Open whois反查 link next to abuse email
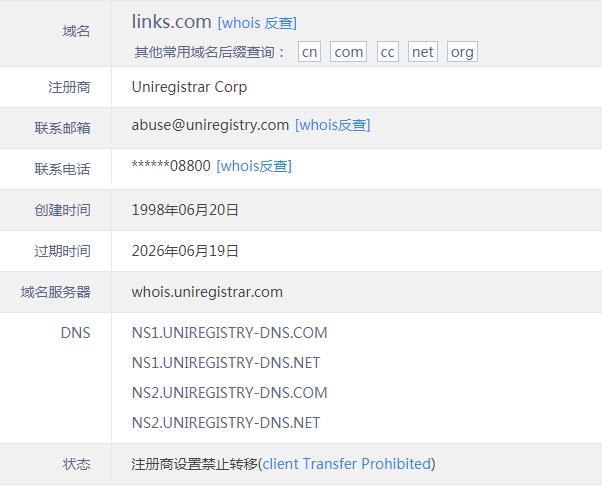This screenshot has height=491, width=602. coord(332,125)
